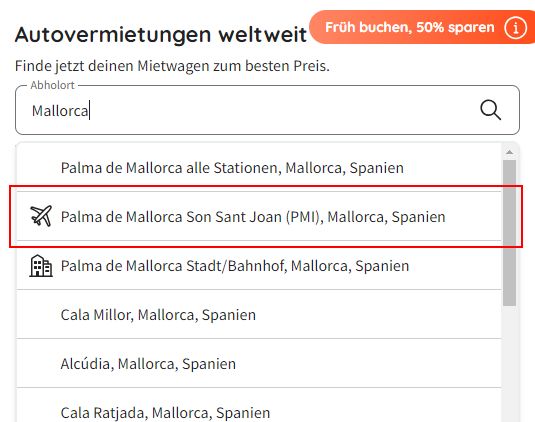The height and width of the screenshot is (422, 535).
Task: Choose Palma de Mallorca Son Sant Joan (PMI)
Action: click(x=259, y=216)
